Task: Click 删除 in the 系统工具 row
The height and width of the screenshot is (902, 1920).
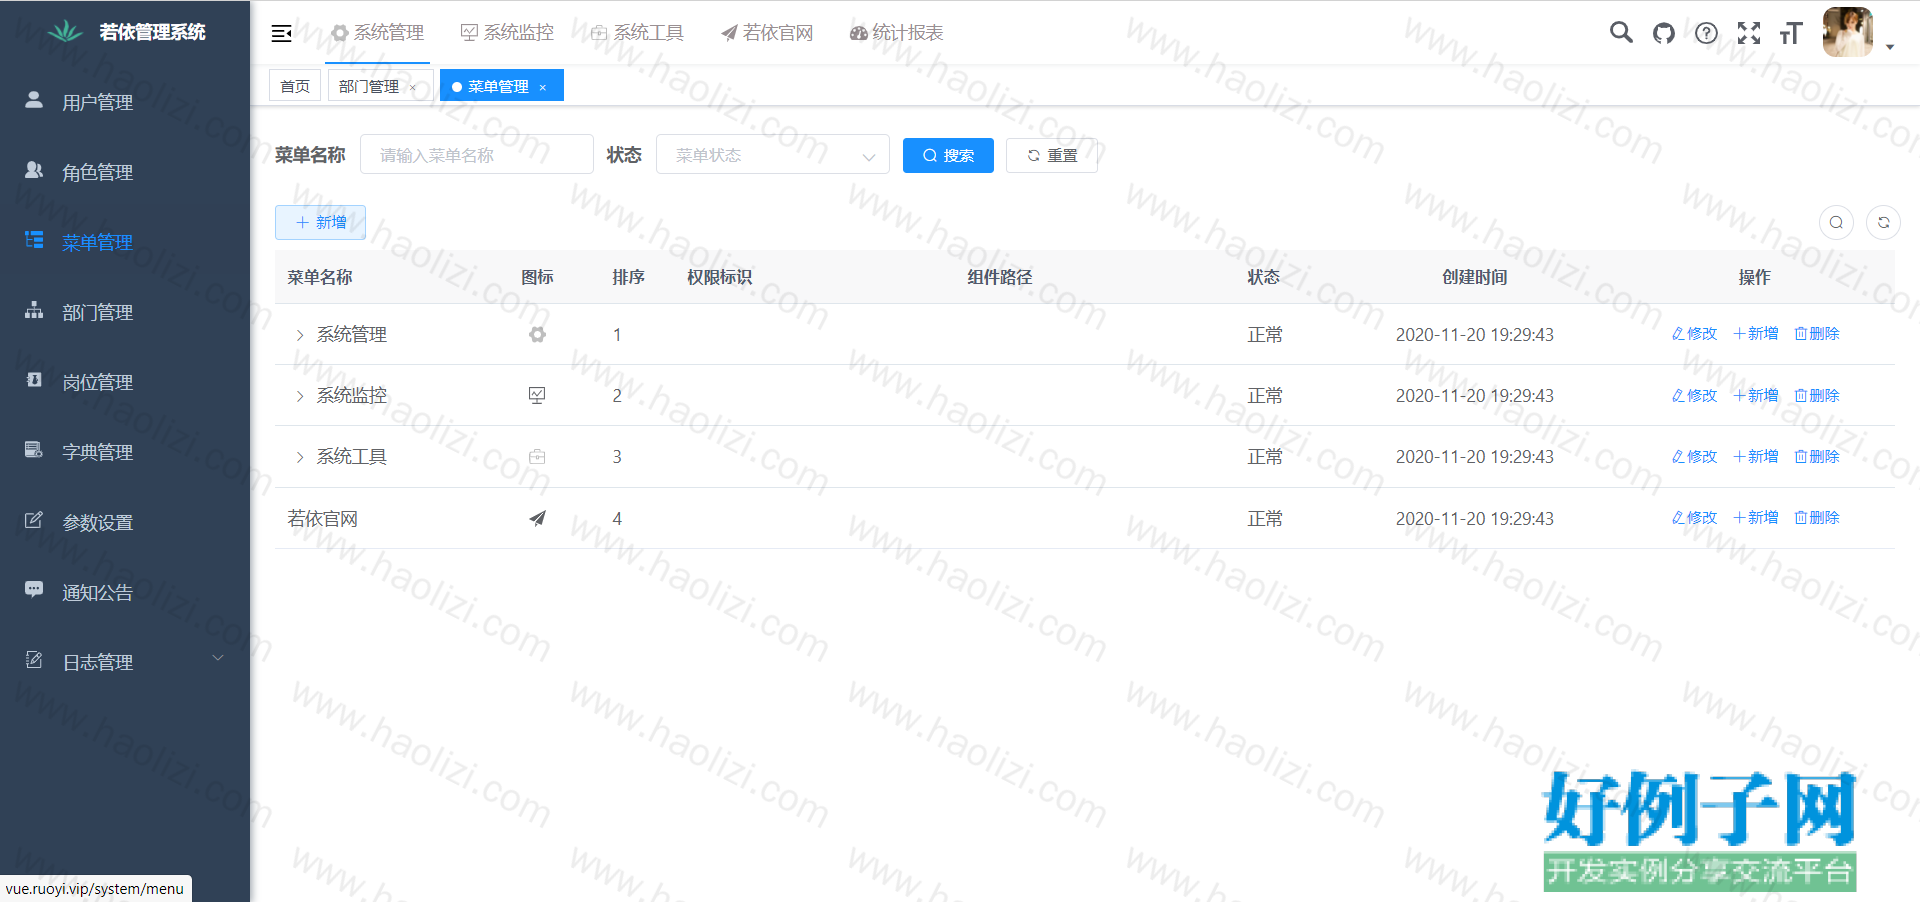Action: tap(1817, 457)
